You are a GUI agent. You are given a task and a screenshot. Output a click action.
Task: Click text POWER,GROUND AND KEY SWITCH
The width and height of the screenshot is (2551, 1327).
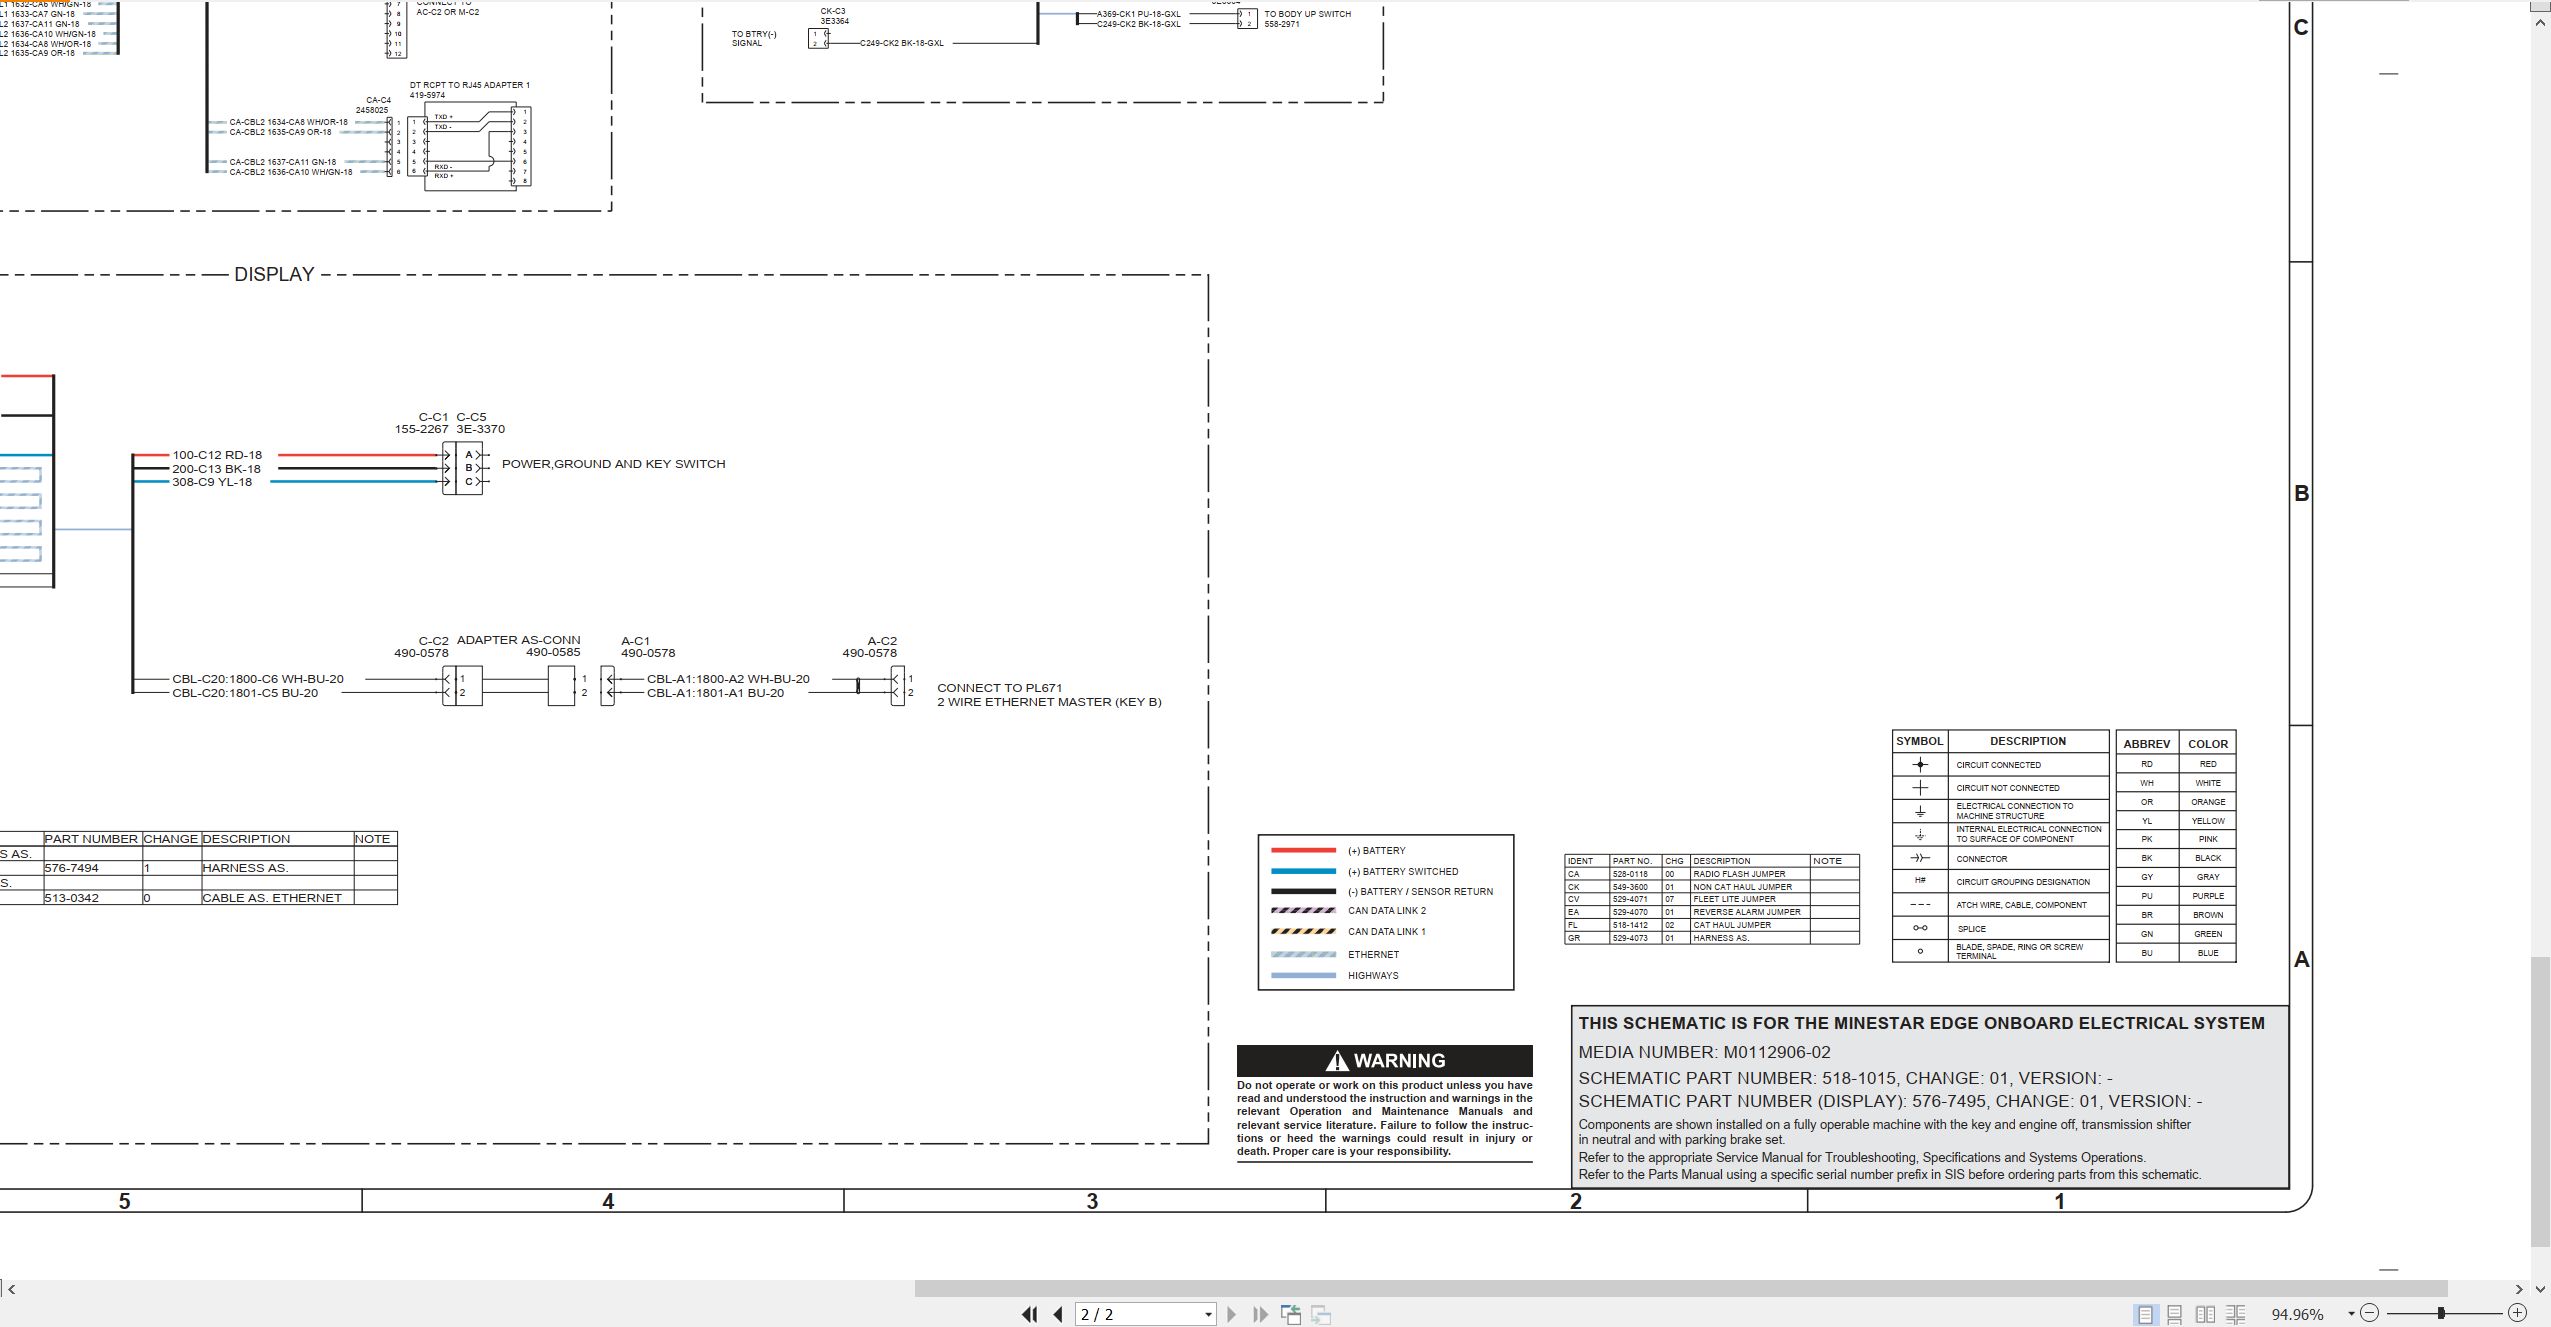tap(613, 464)
